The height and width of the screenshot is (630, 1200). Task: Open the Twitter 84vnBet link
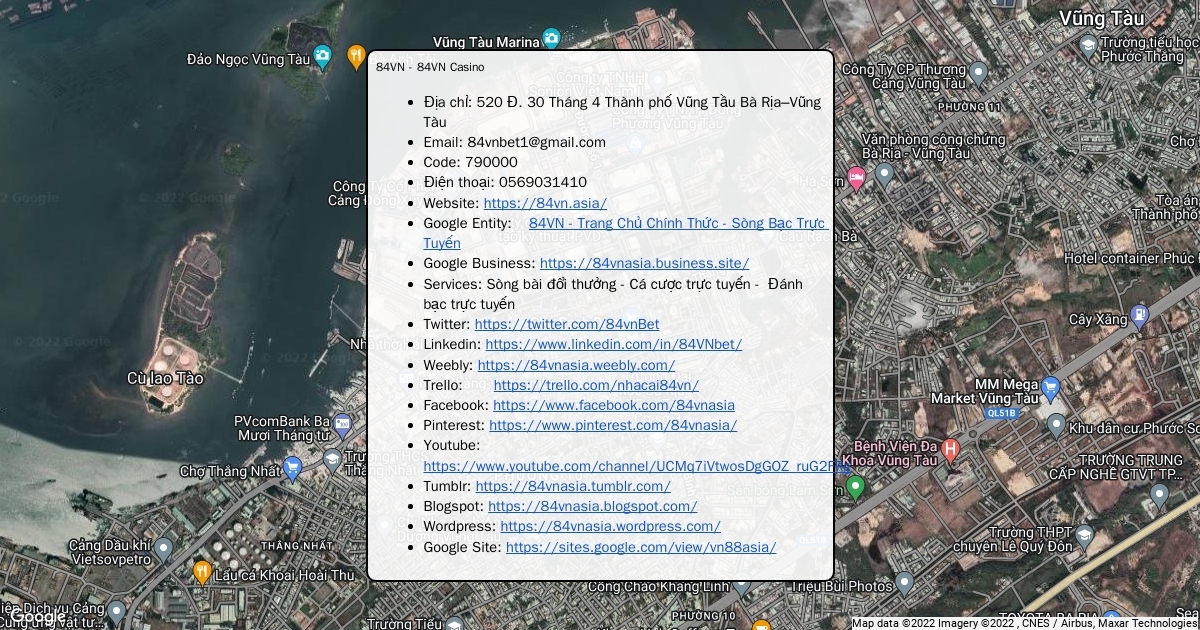pyautogui.click(x=567, y=324)
